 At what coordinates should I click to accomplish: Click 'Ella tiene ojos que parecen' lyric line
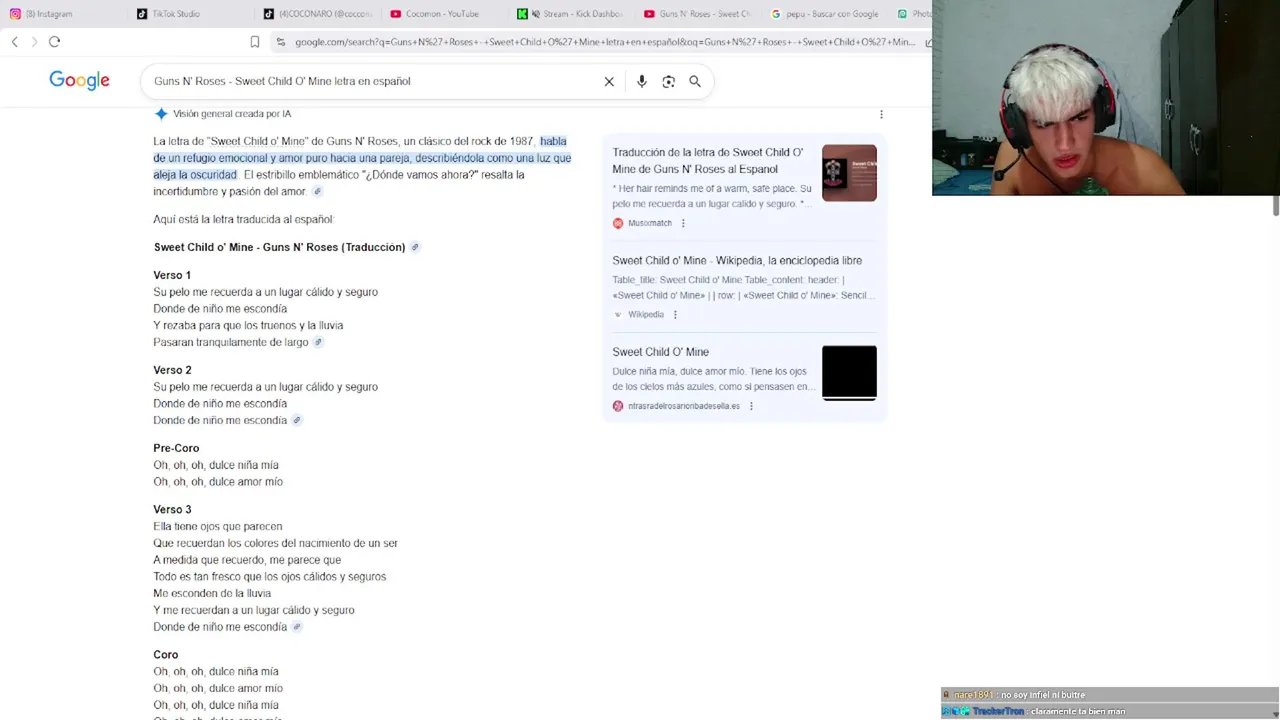[x=218, y=526]
